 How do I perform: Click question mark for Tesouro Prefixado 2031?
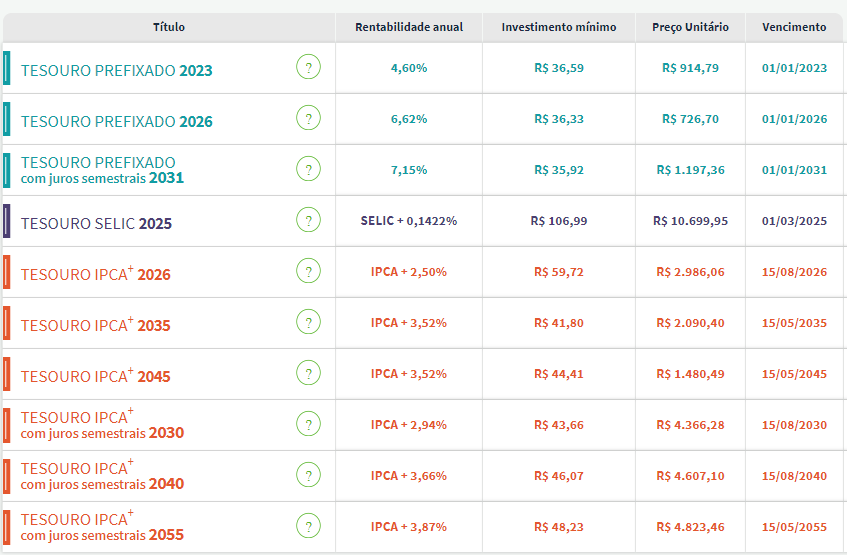308,170
